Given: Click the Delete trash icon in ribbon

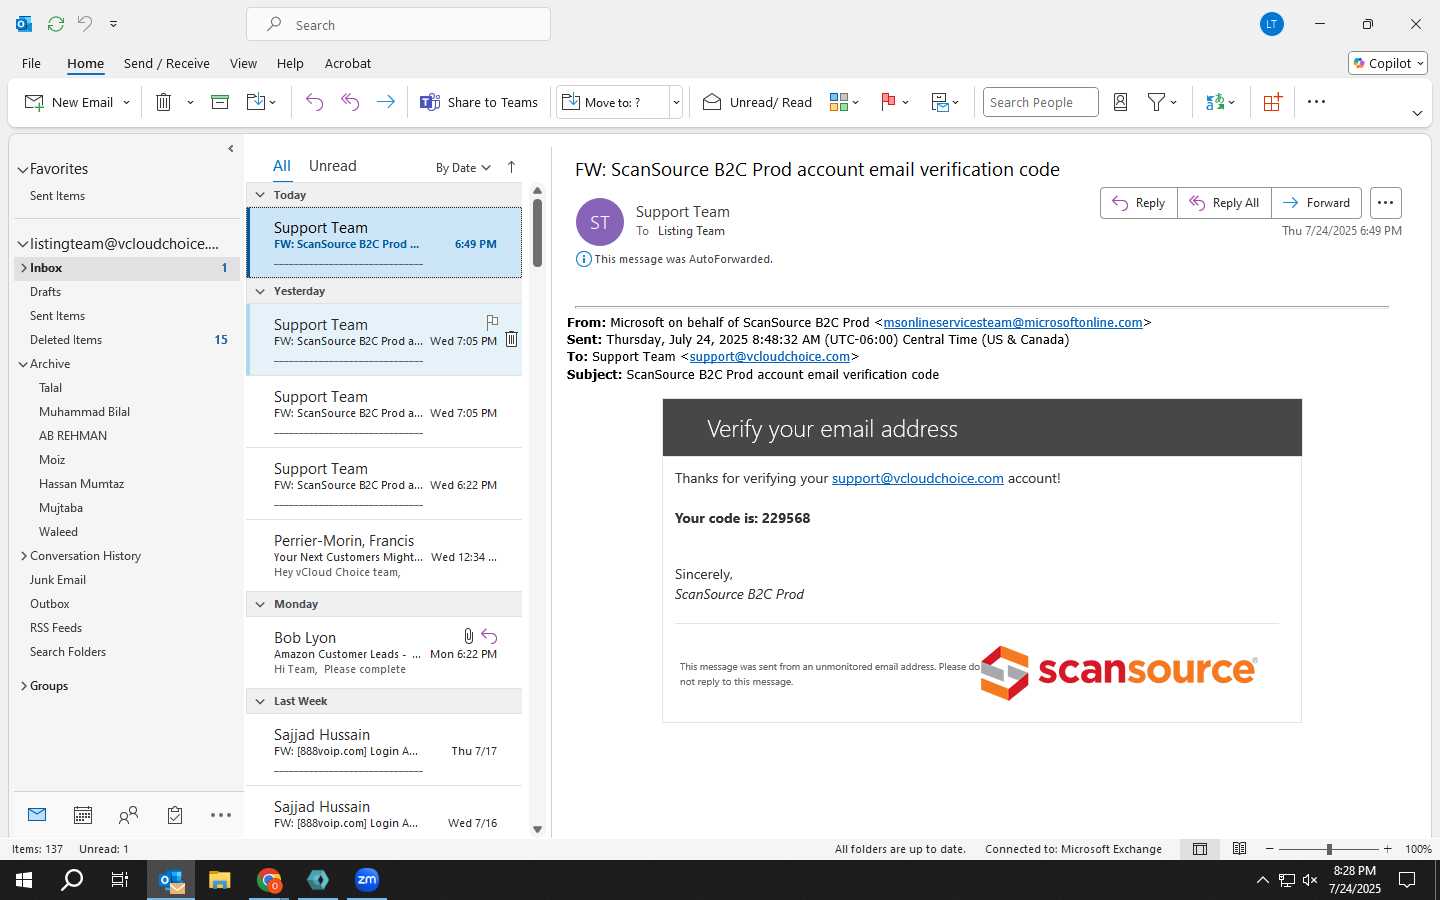Looking at the screenshot, I should (164, 102).
